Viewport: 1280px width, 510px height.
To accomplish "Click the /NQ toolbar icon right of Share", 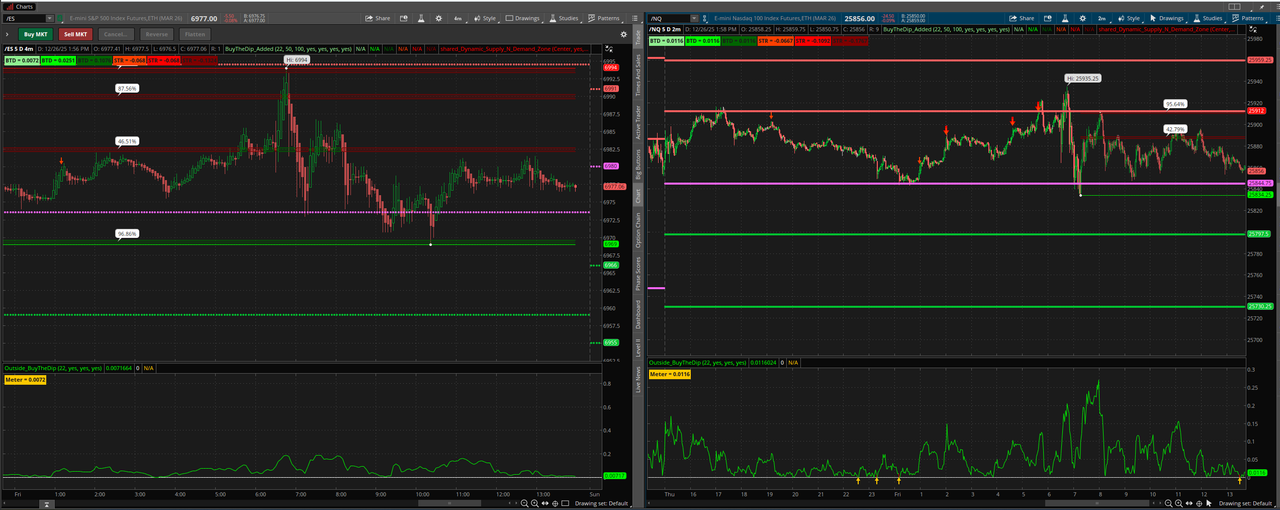I will point(1048,18).
